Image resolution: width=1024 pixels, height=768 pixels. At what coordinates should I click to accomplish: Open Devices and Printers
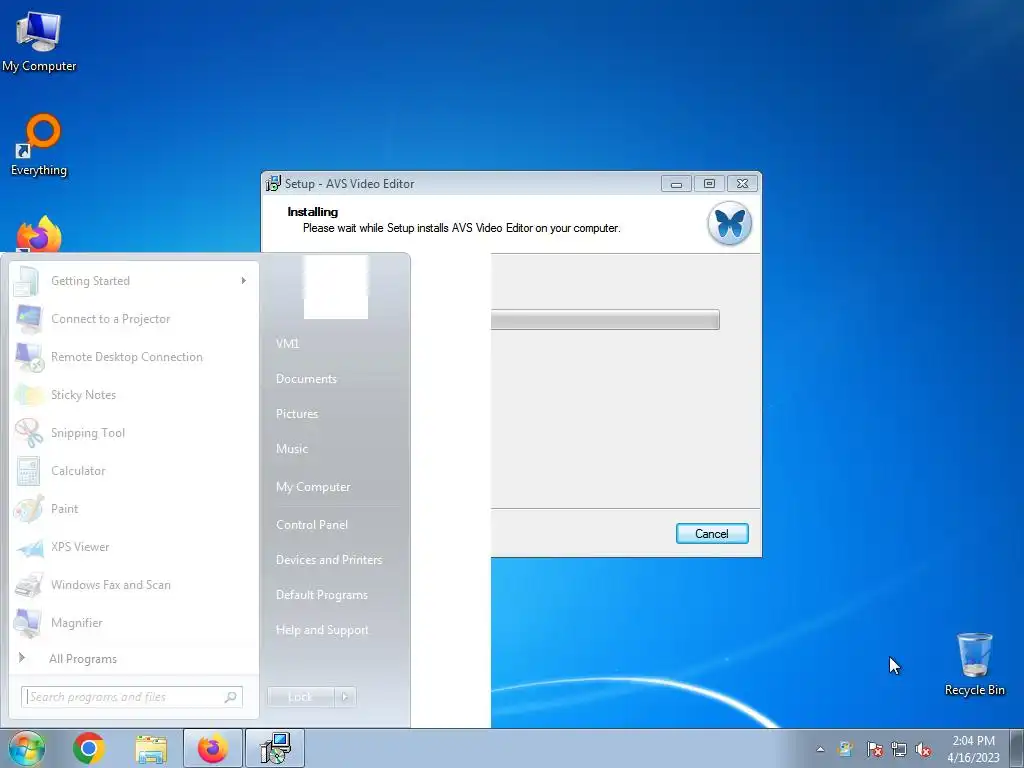click(x=329, y=560)
